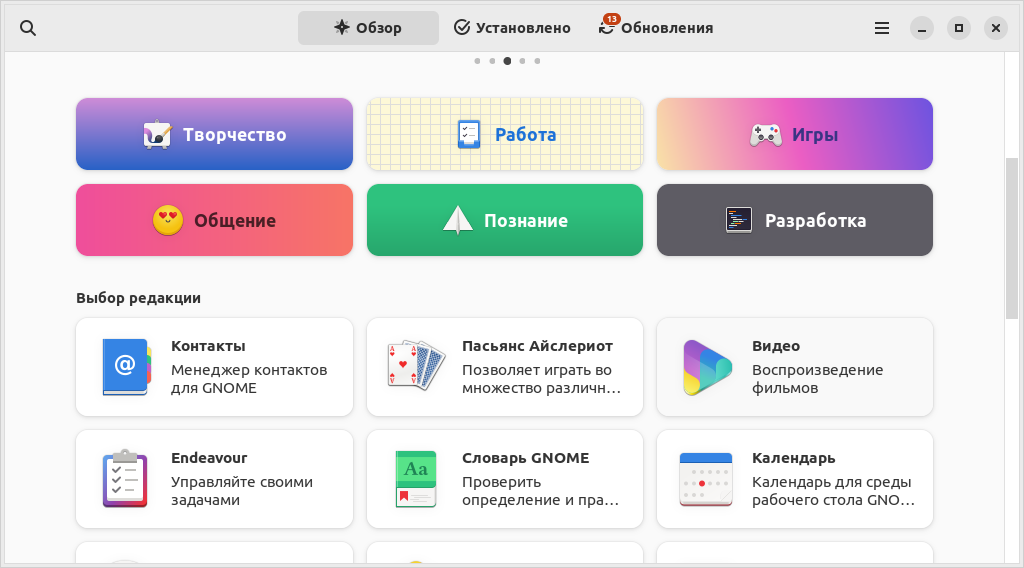Open the Словарь GNOME app title
This screenshot has width=1024, height=568.
coord(526,458)
